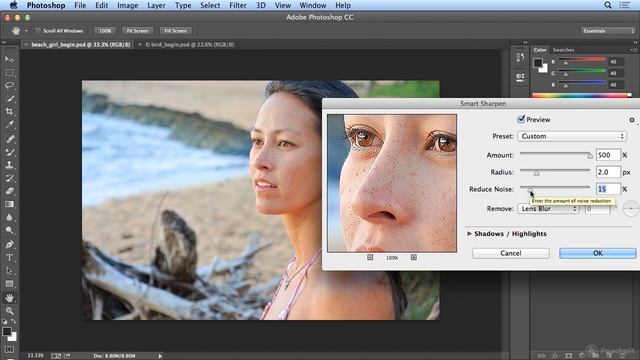The height and width of the screenshot is (360, 640).
Task: Select the Crop tool
Action: pos(9,111)
